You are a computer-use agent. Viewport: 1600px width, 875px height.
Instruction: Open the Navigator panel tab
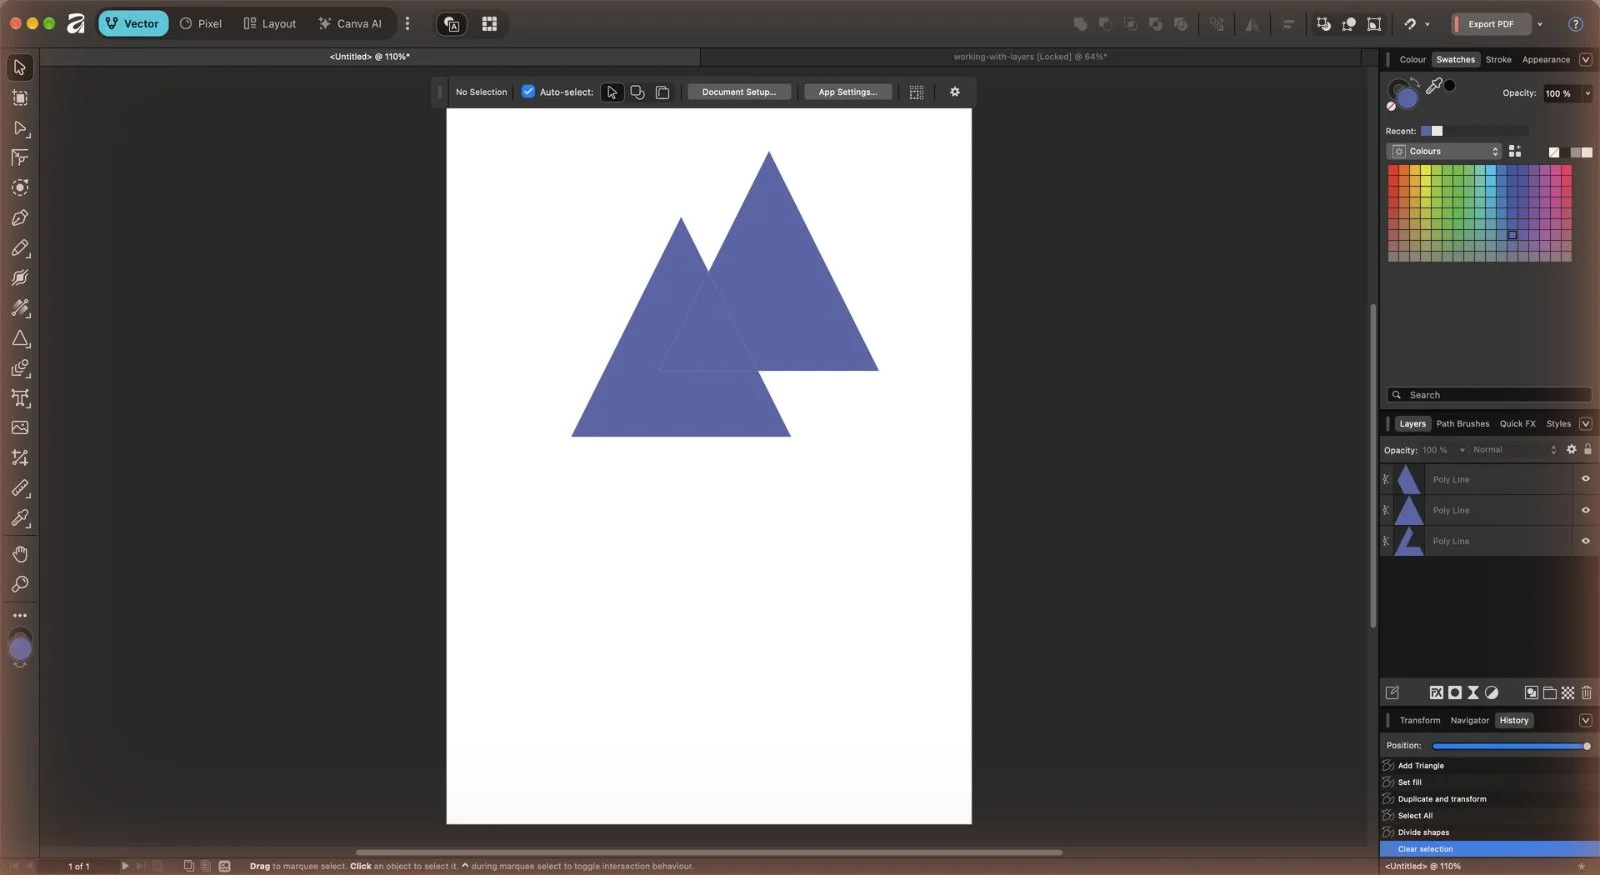click(x=1469, y=720)
